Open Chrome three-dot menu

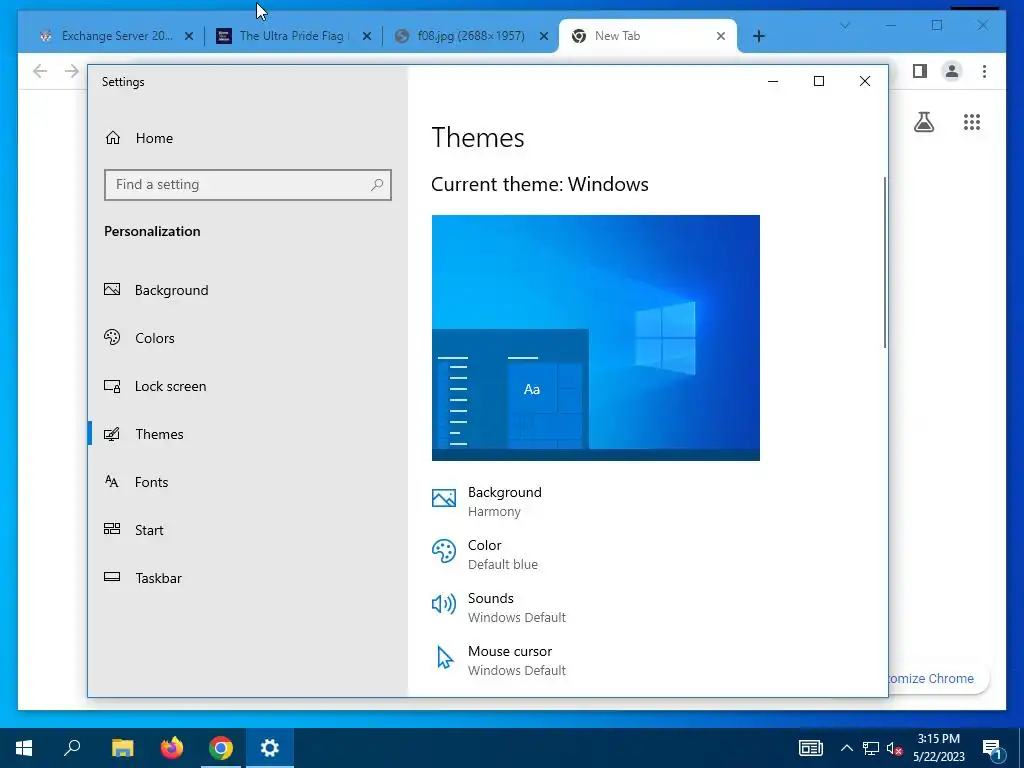[984, 71]
